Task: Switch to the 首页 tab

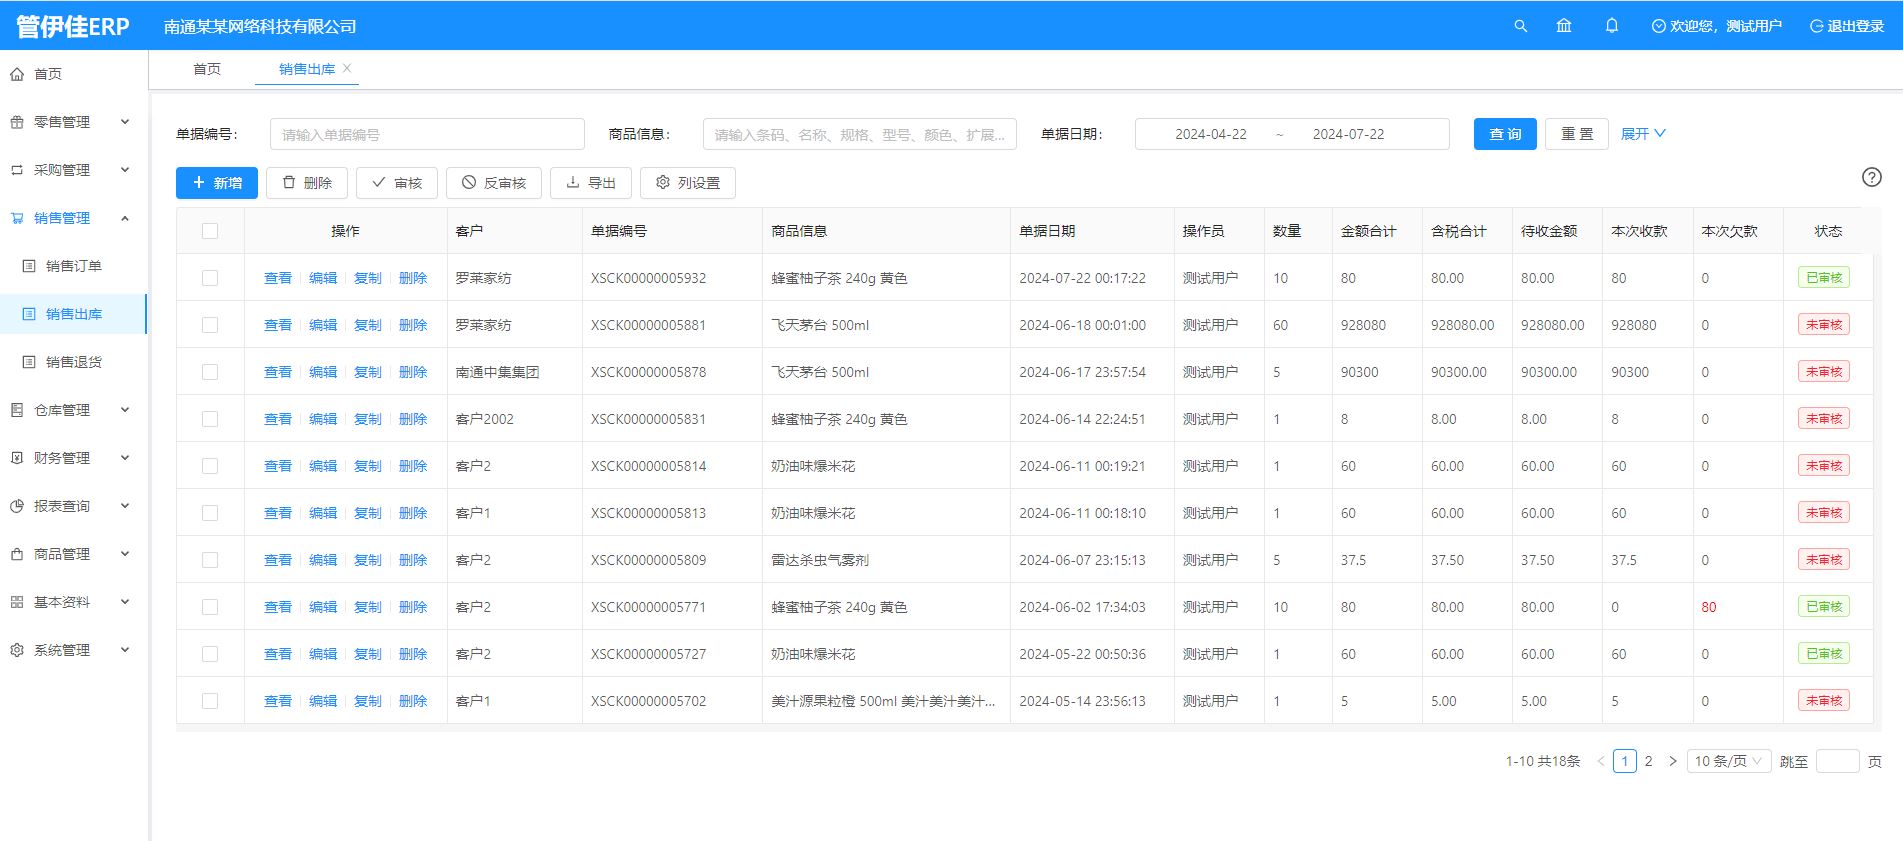Action: pos(207,69)
